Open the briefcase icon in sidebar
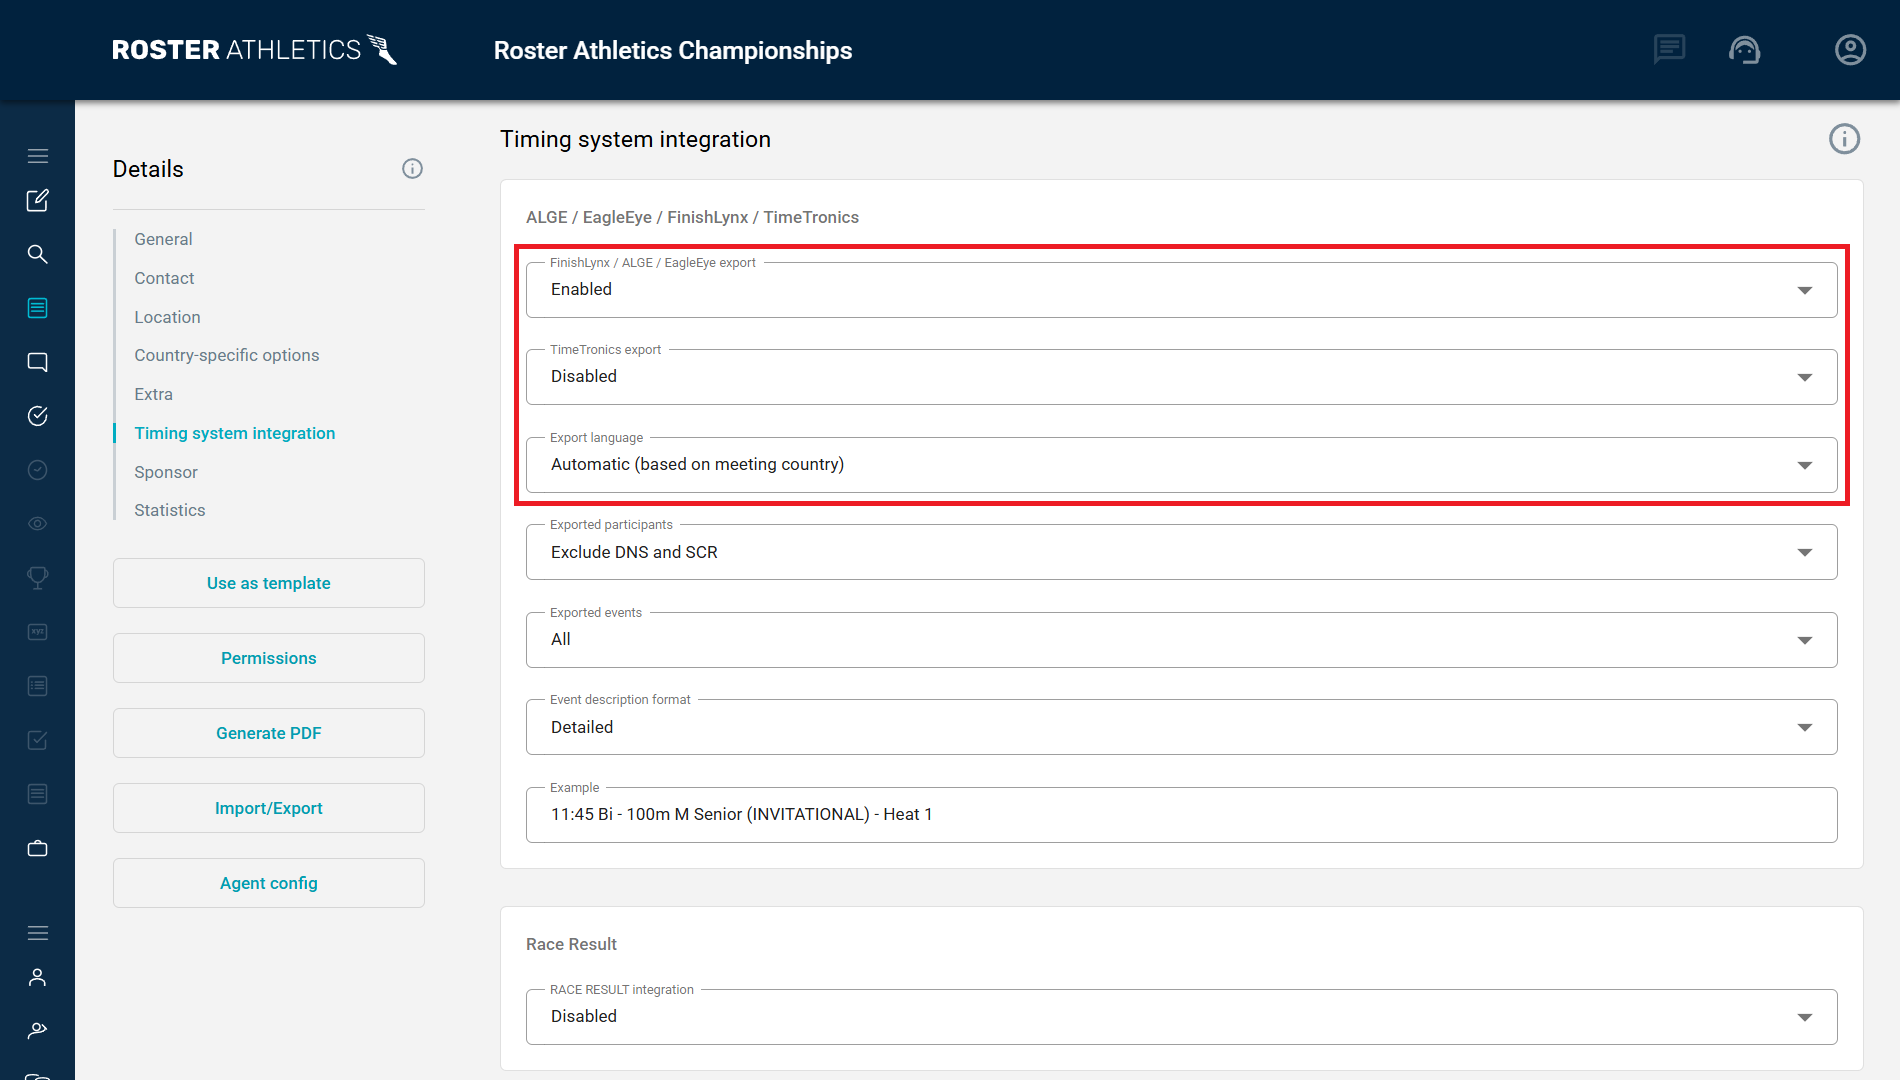Viewport: 1900px width, 1080px height. coord(37,848)
